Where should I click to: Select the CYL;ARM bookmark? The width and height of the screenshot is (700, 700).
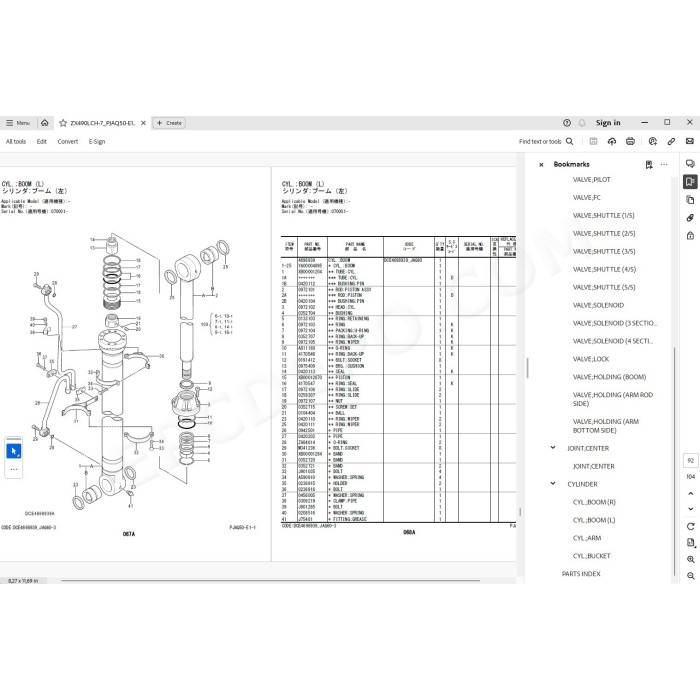click(587, 538)
